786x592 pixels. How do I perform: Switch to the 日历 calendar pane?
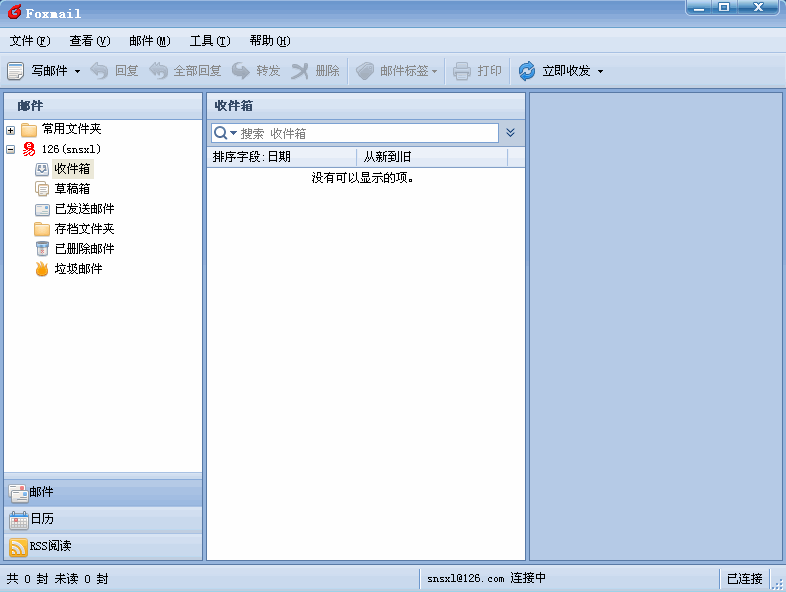pyautogui.click(x=103, y=519)
